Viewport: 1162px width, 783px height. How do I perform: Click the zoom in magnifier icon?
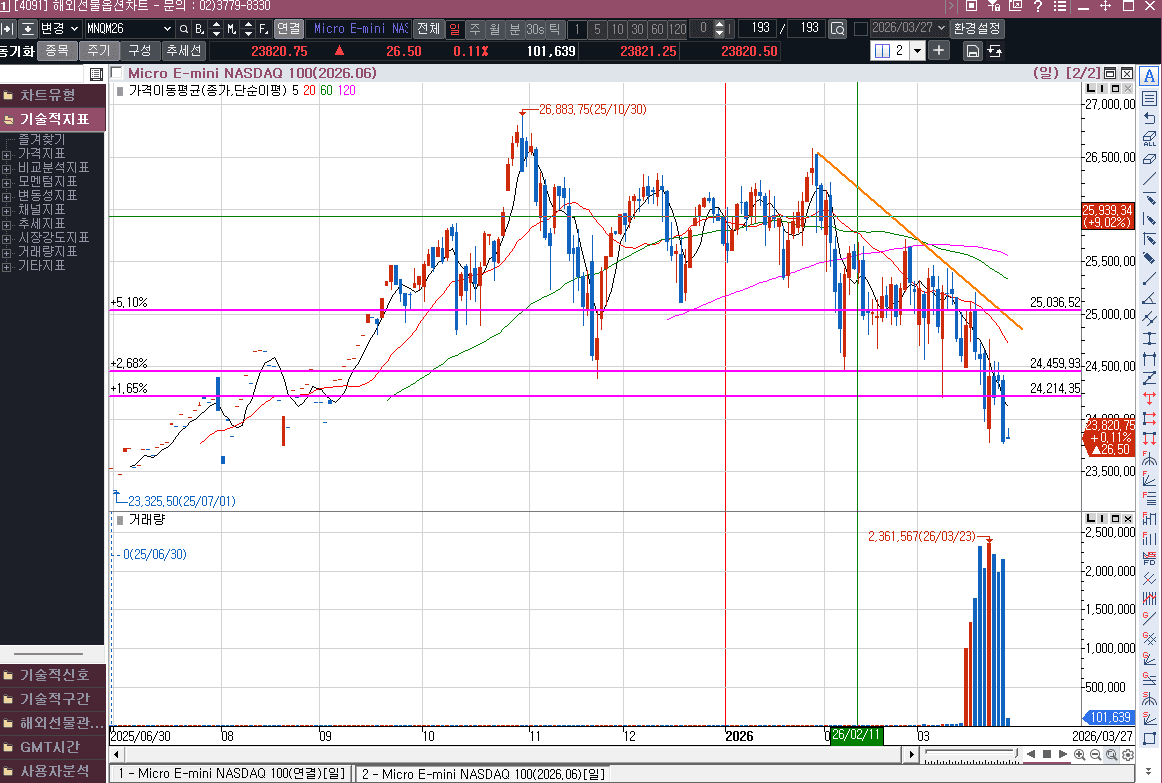1080,754
